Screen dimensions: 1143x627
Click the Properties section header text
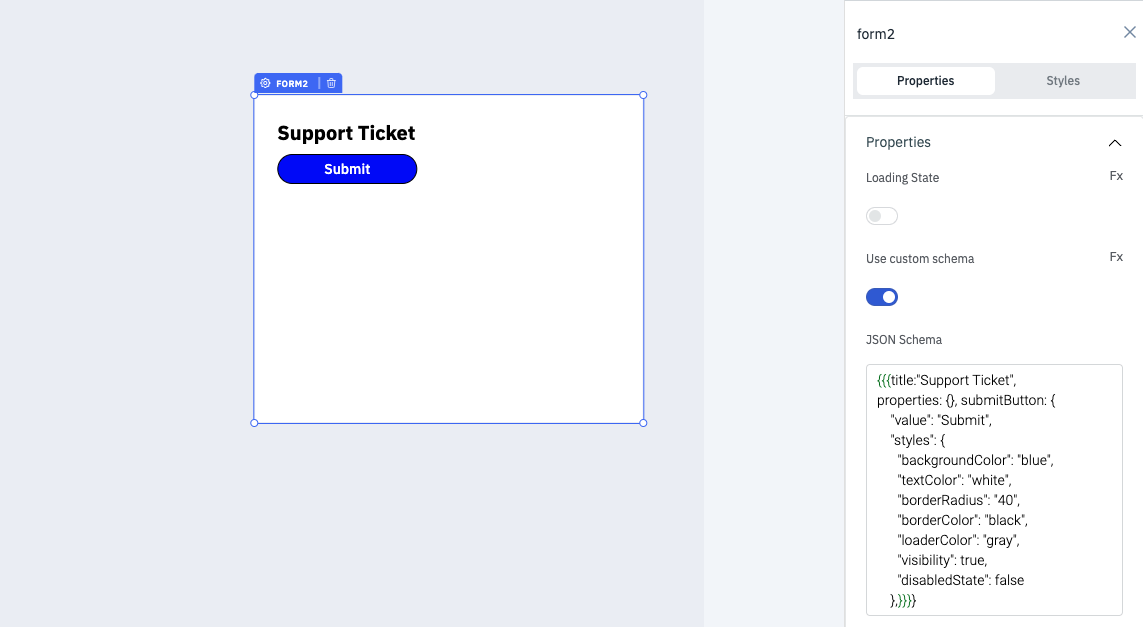click(x=898, y=143)
